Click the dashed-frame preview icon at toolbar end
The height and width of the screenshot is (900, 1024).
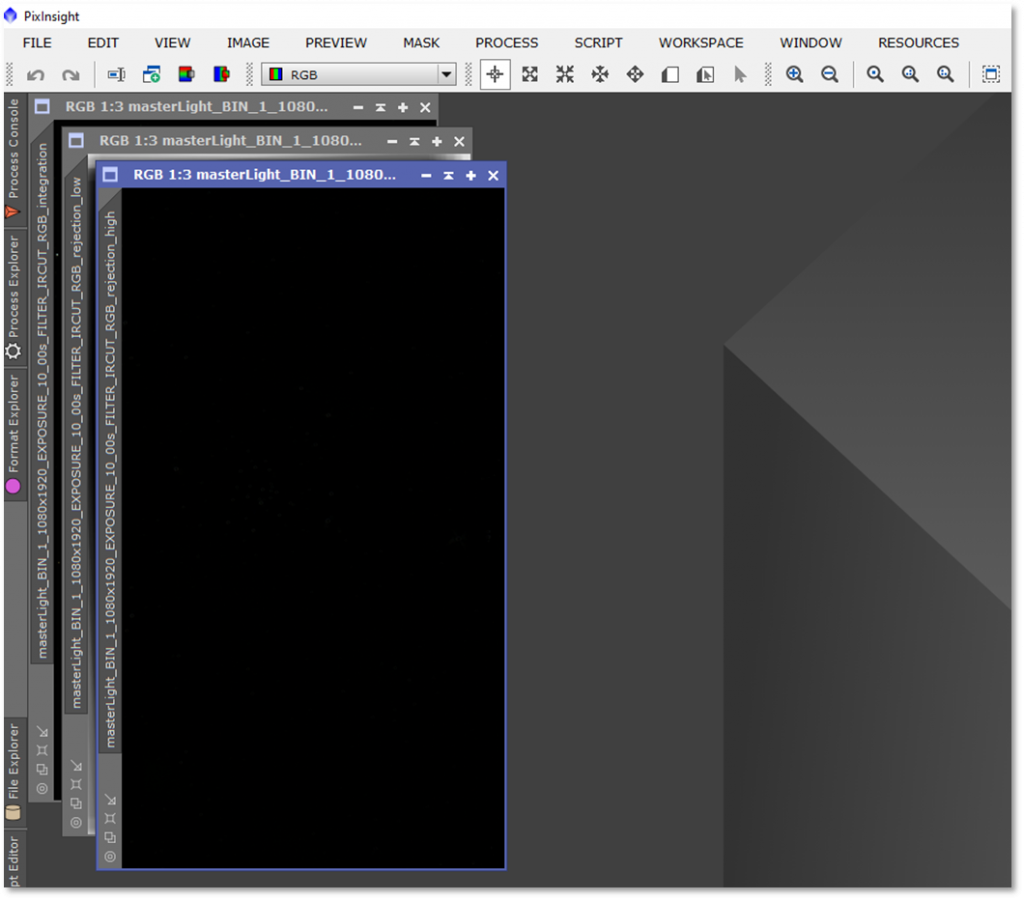tap(990, 75)
